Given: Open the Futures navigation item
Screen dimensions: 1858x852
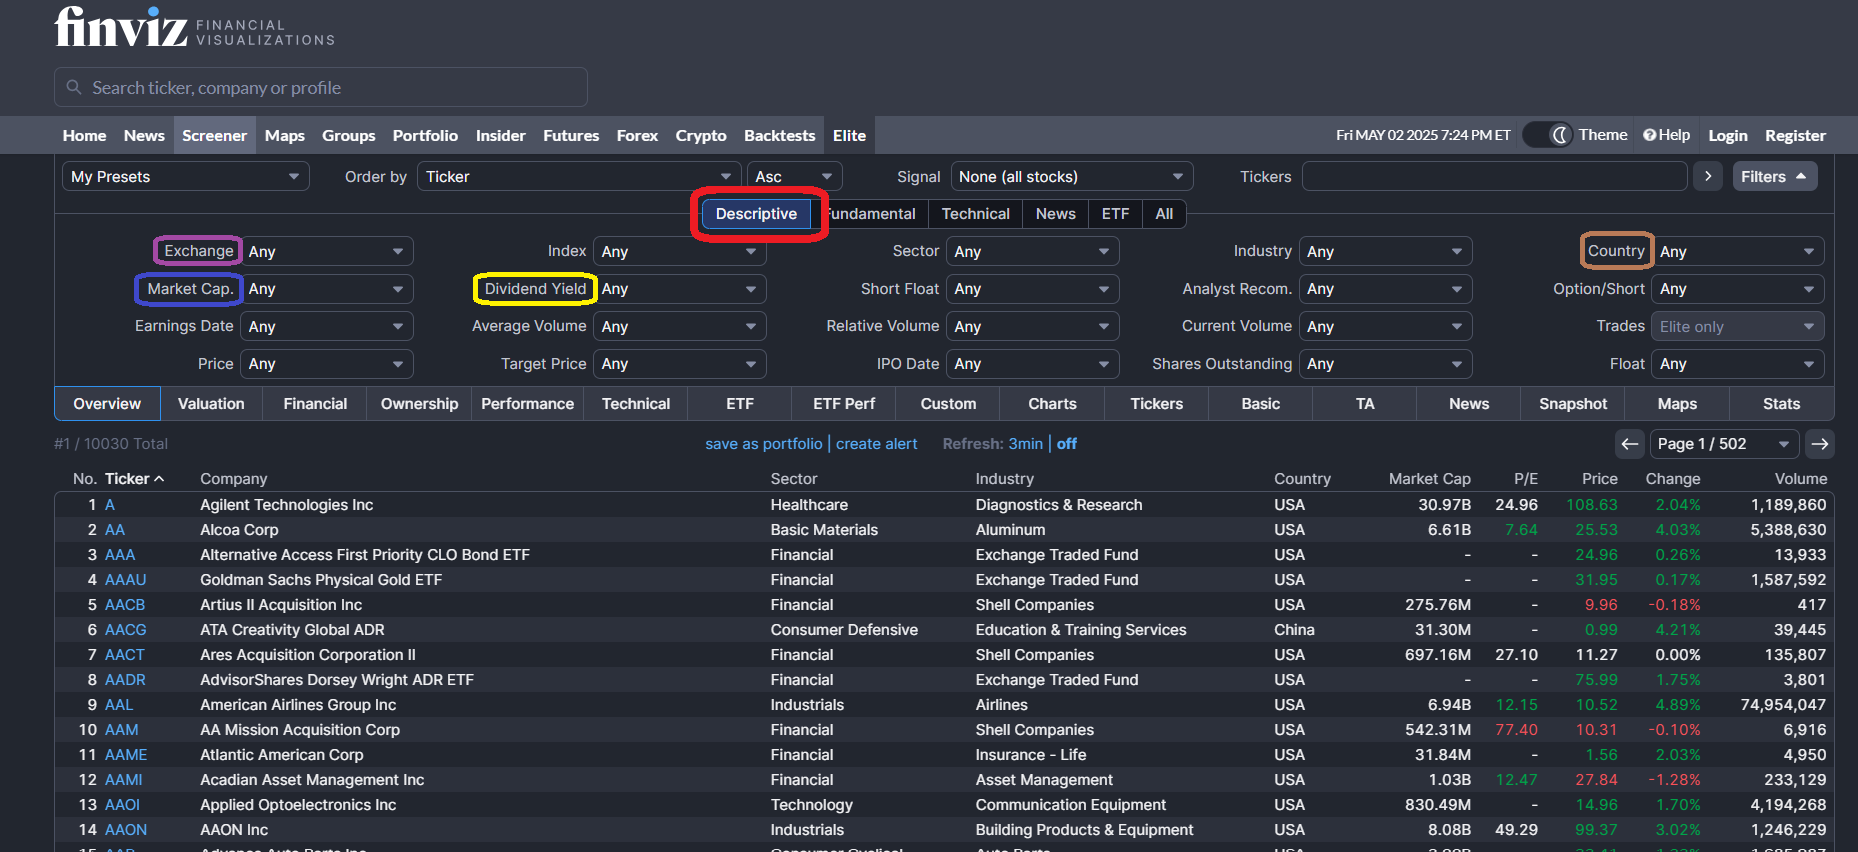Looking at the screenshot, I should coord(571,135).
